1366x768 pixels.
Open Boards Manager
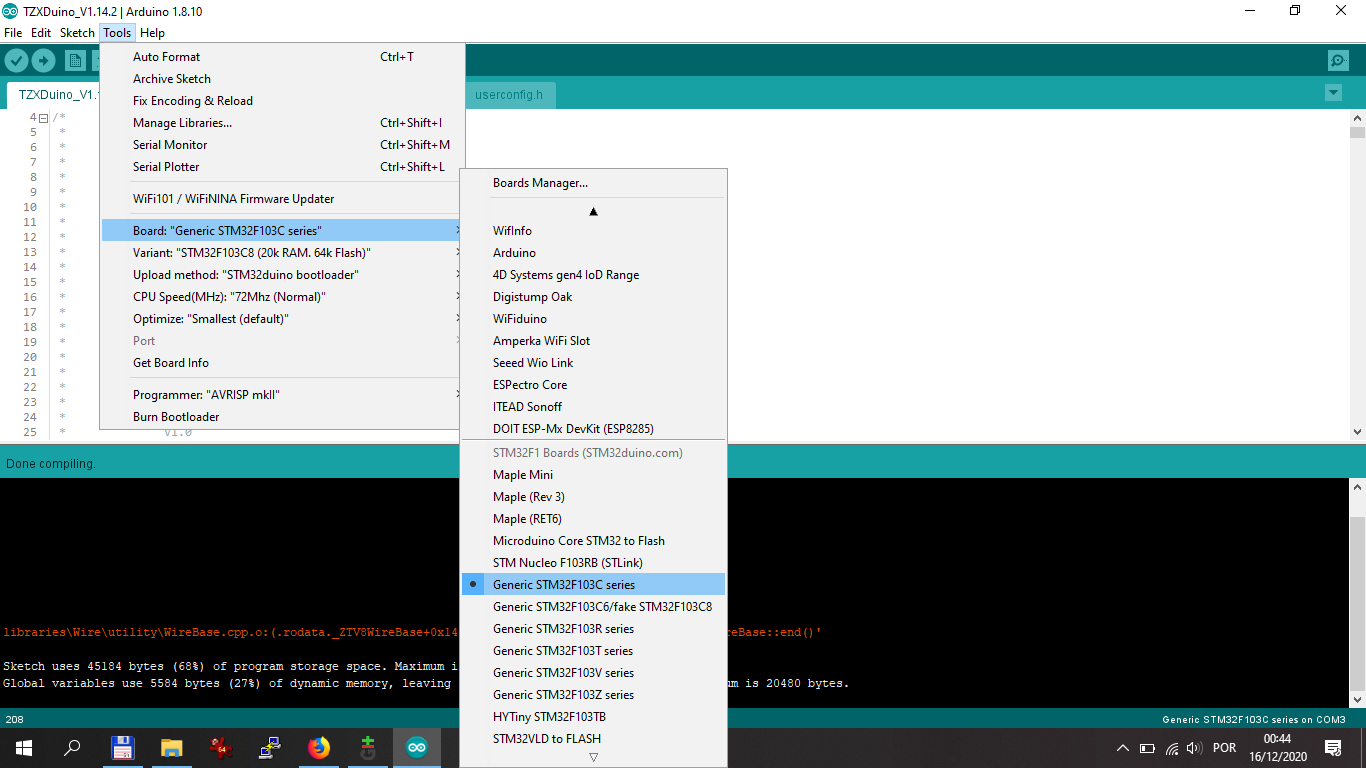[540, 183]
